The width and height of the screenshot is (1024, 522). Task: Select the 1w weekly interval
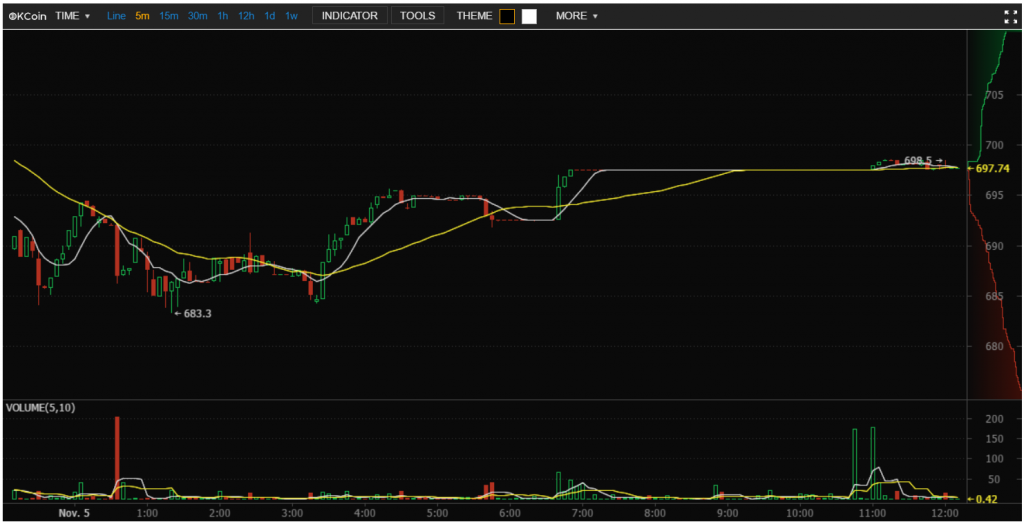pos(291,16)
